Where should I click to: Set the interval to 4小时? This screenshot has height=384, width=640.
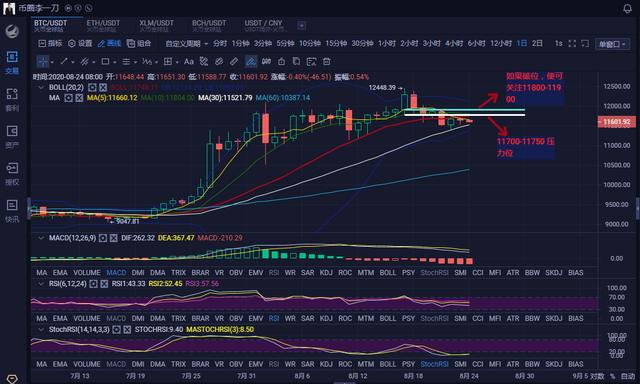pos(454,43)
